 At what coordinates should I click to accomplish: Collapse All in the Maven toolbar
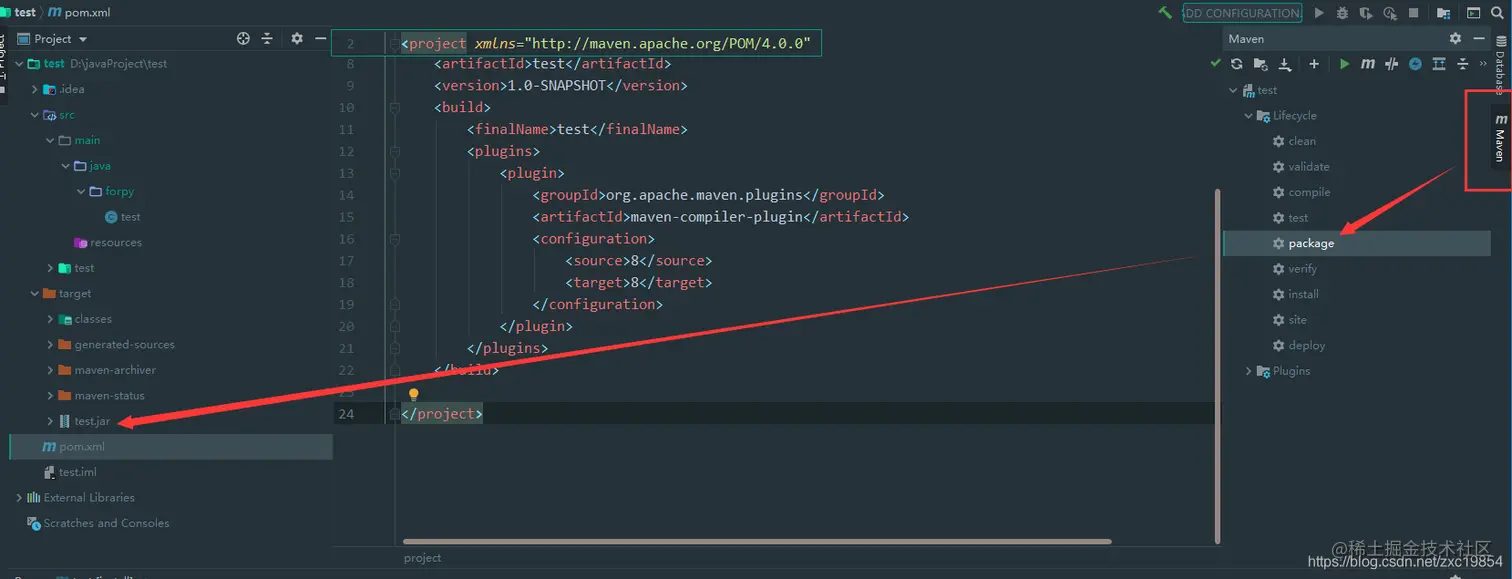pos(1462,64)
